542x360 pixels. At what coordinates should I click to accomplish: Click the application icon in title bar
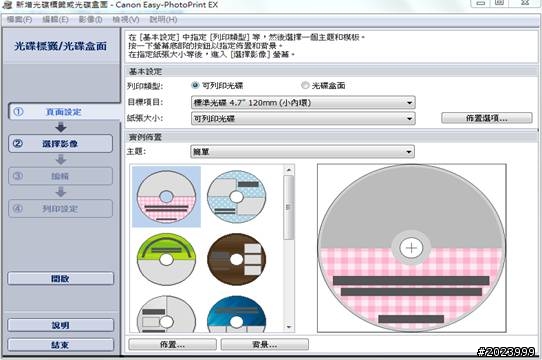[8, 5]
